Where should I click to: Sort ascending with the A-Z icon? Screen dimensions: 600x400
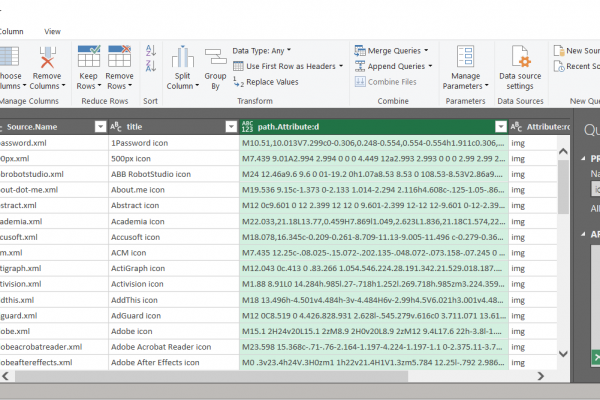click(x=151, y=50)
